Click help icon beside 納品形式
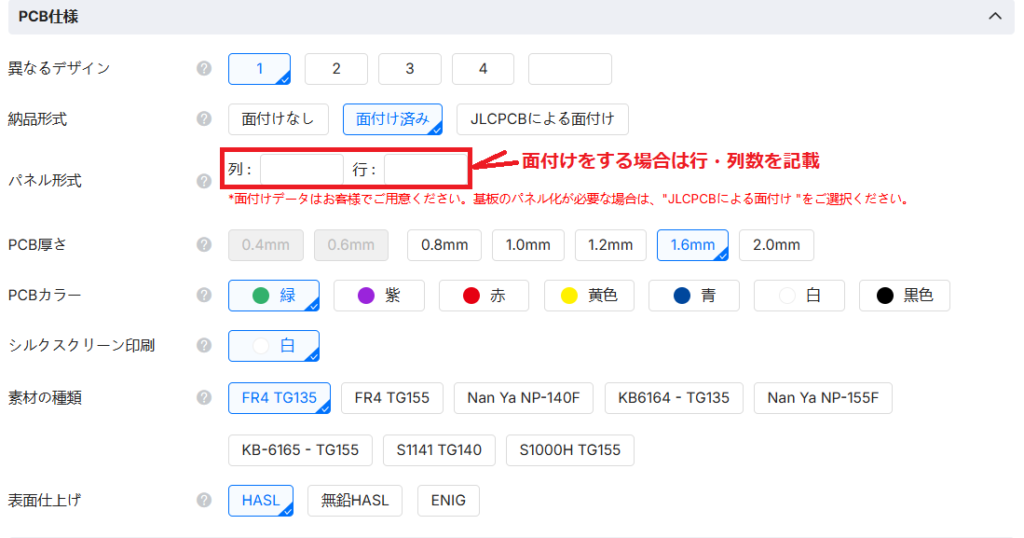The height and width of the screenshot is (538, 1024). click(x=204, y=119)
